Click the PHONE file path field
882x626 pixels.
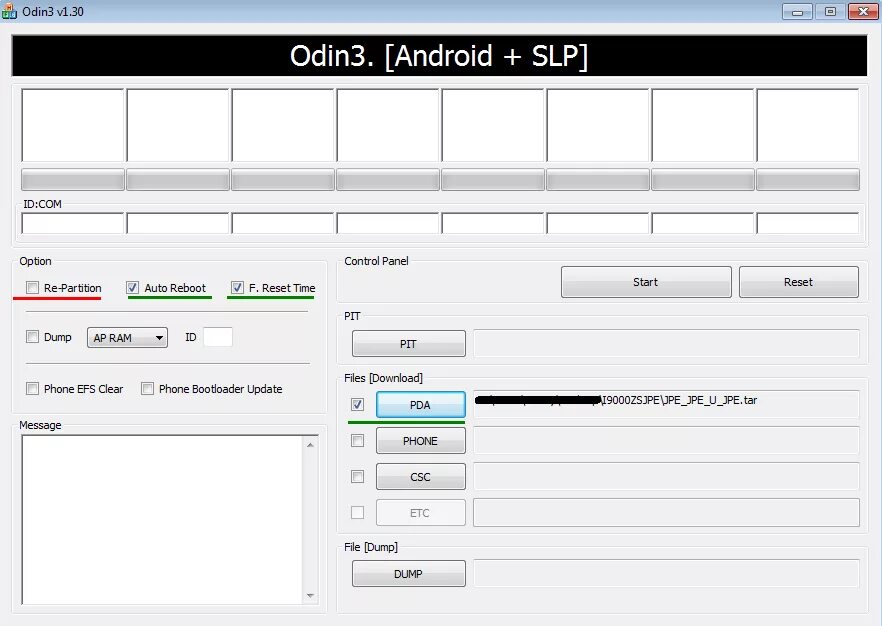pos(666,440)
